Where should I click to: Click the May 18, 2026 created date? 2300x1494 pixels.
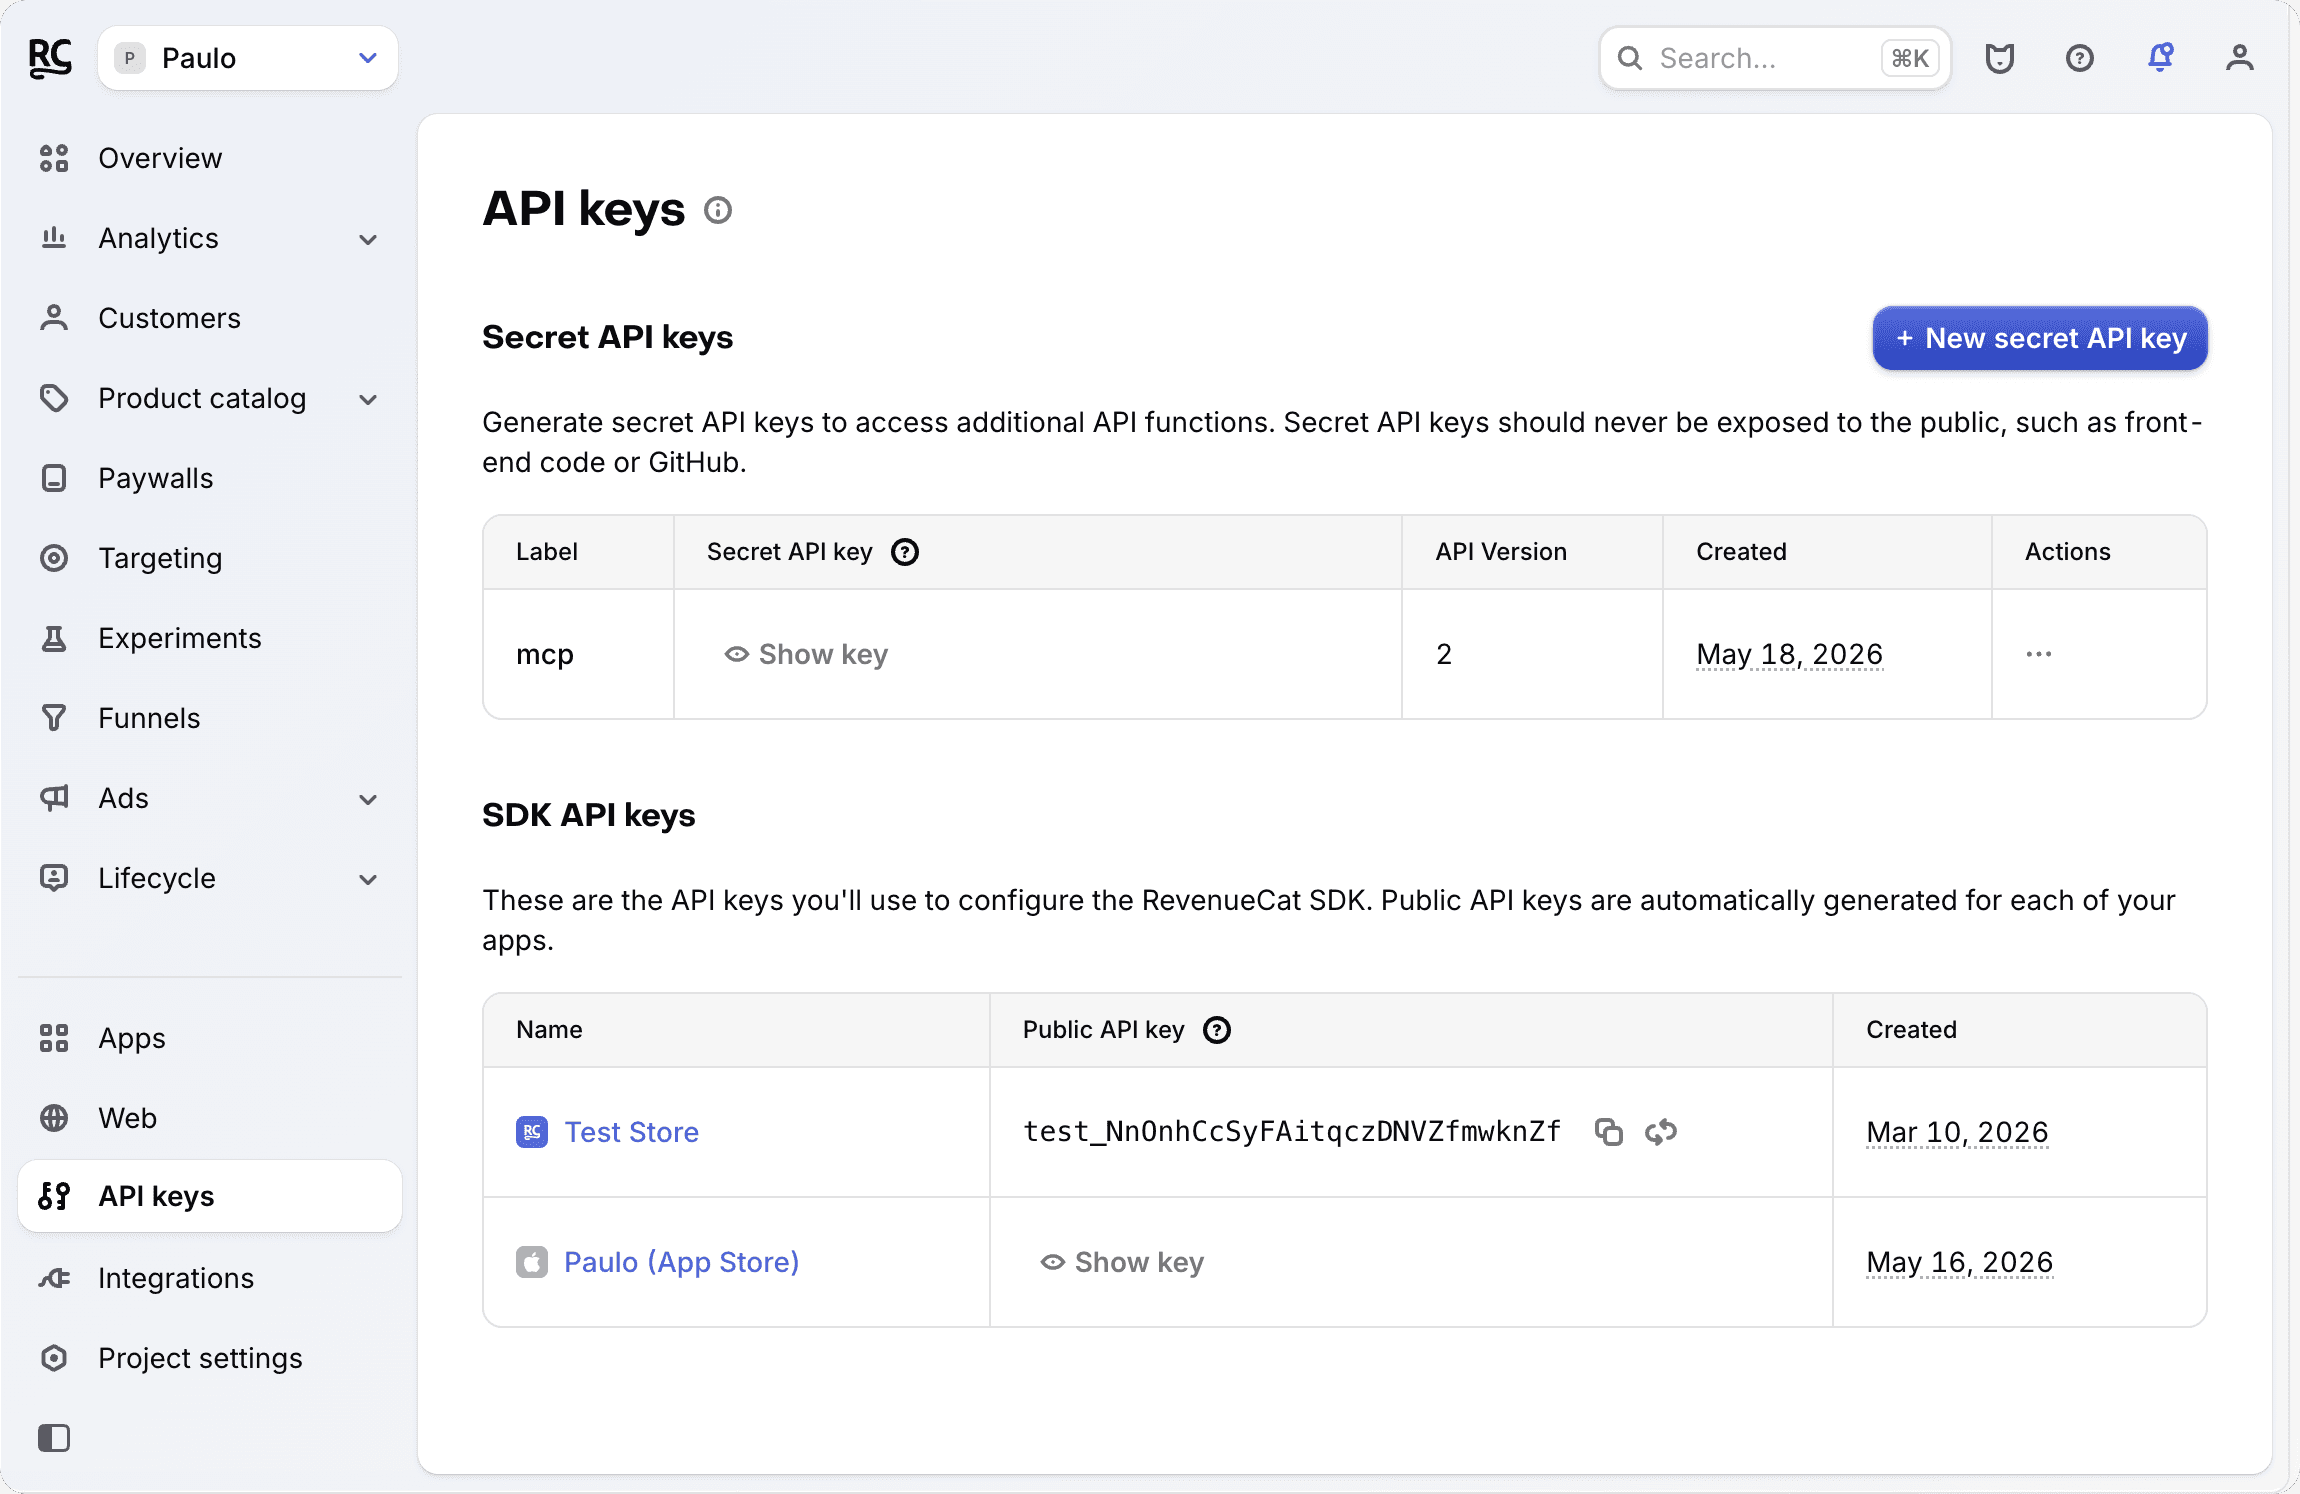1790,654
